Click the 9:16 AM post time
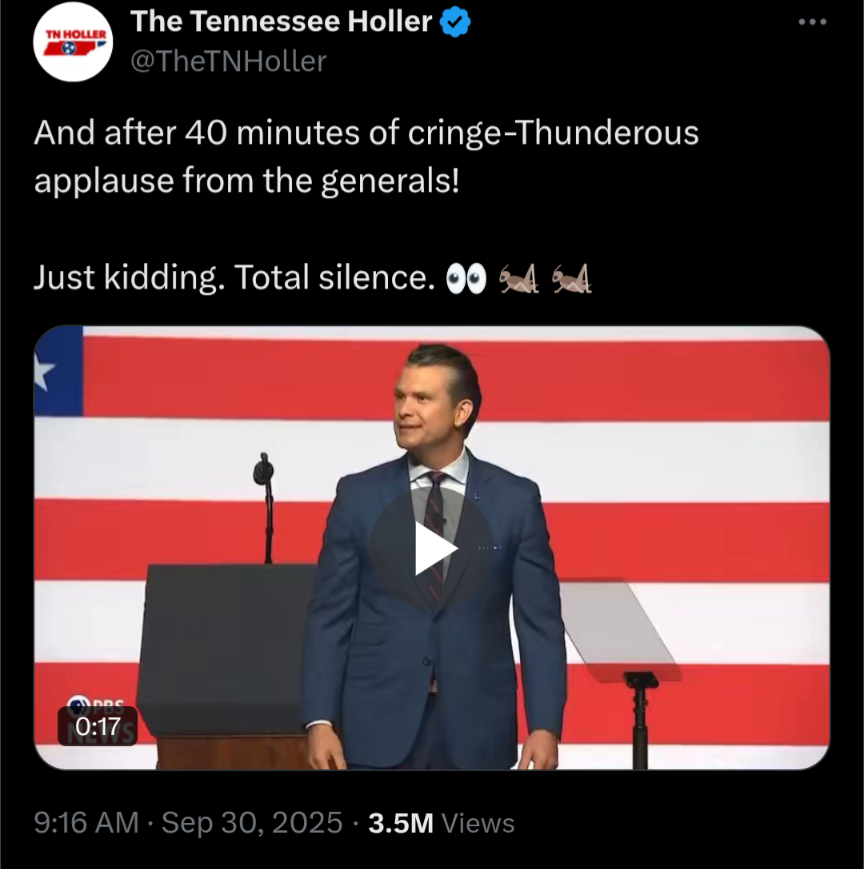 click(86, 823)
